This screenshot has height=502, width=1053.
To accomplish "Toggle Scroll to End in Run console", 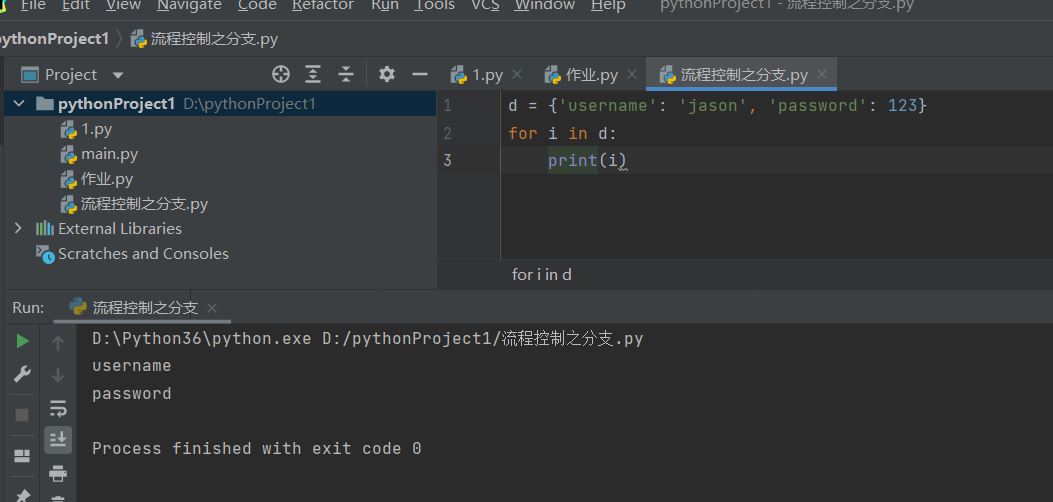I will point(58,440).
